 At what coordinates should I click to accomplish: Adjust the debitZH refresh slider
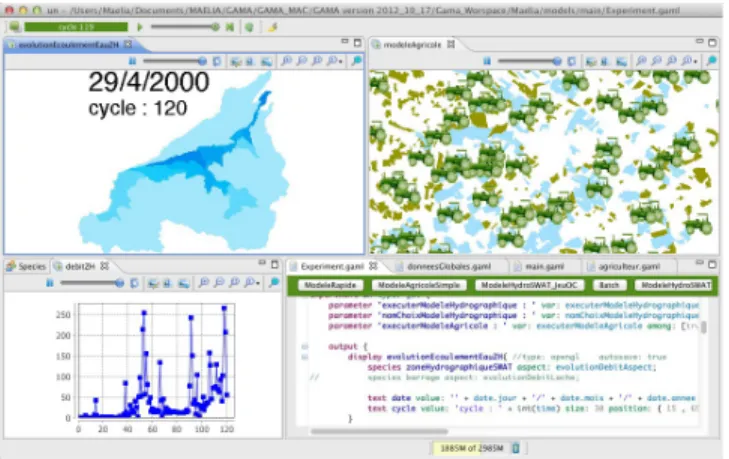92,283
